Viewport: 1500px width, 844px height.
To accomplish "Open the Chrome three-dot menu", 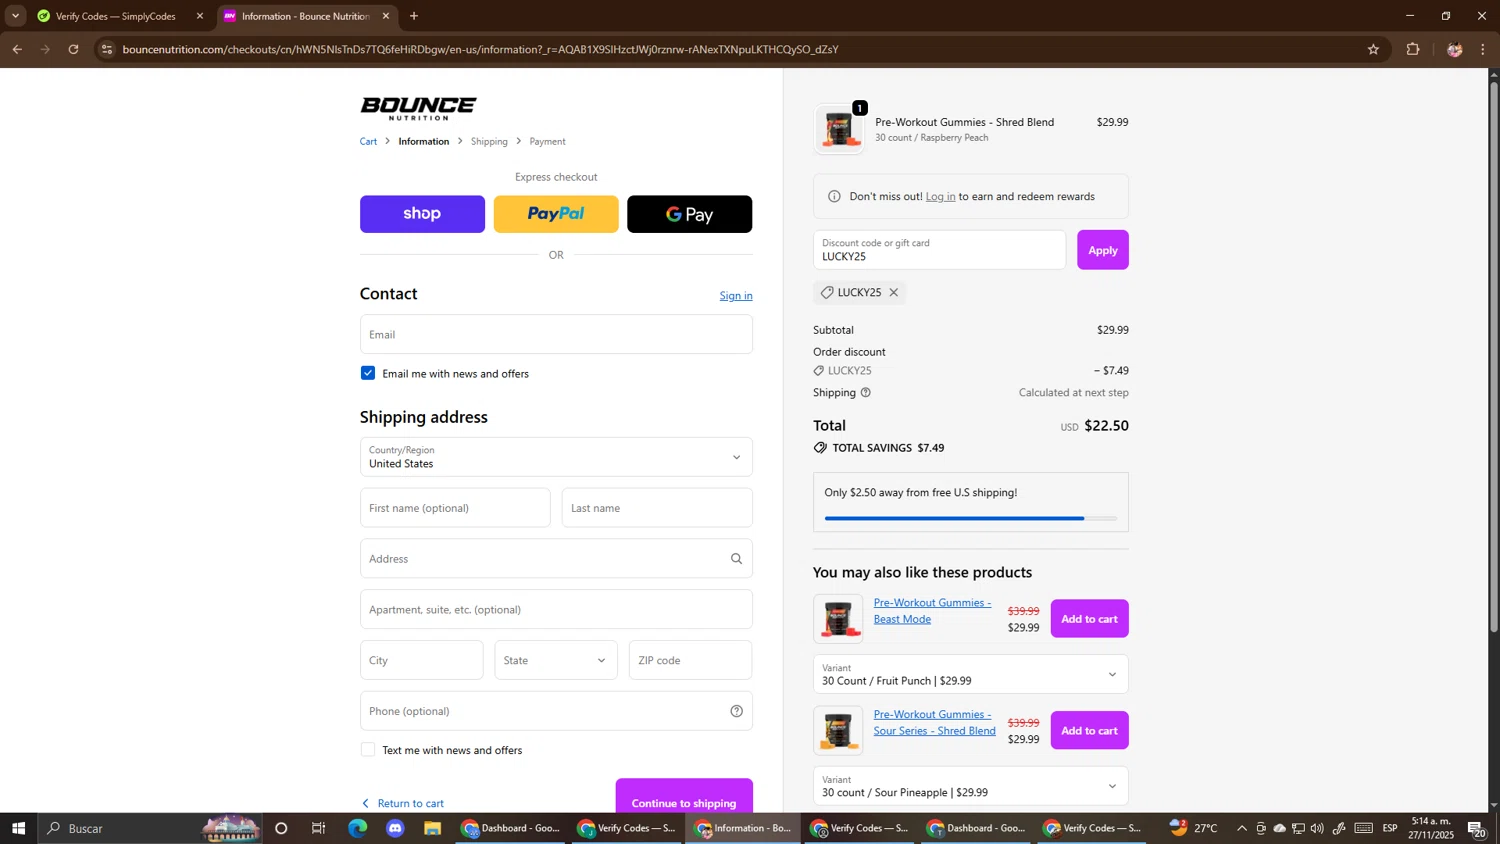I will (x=1483, y=49).
